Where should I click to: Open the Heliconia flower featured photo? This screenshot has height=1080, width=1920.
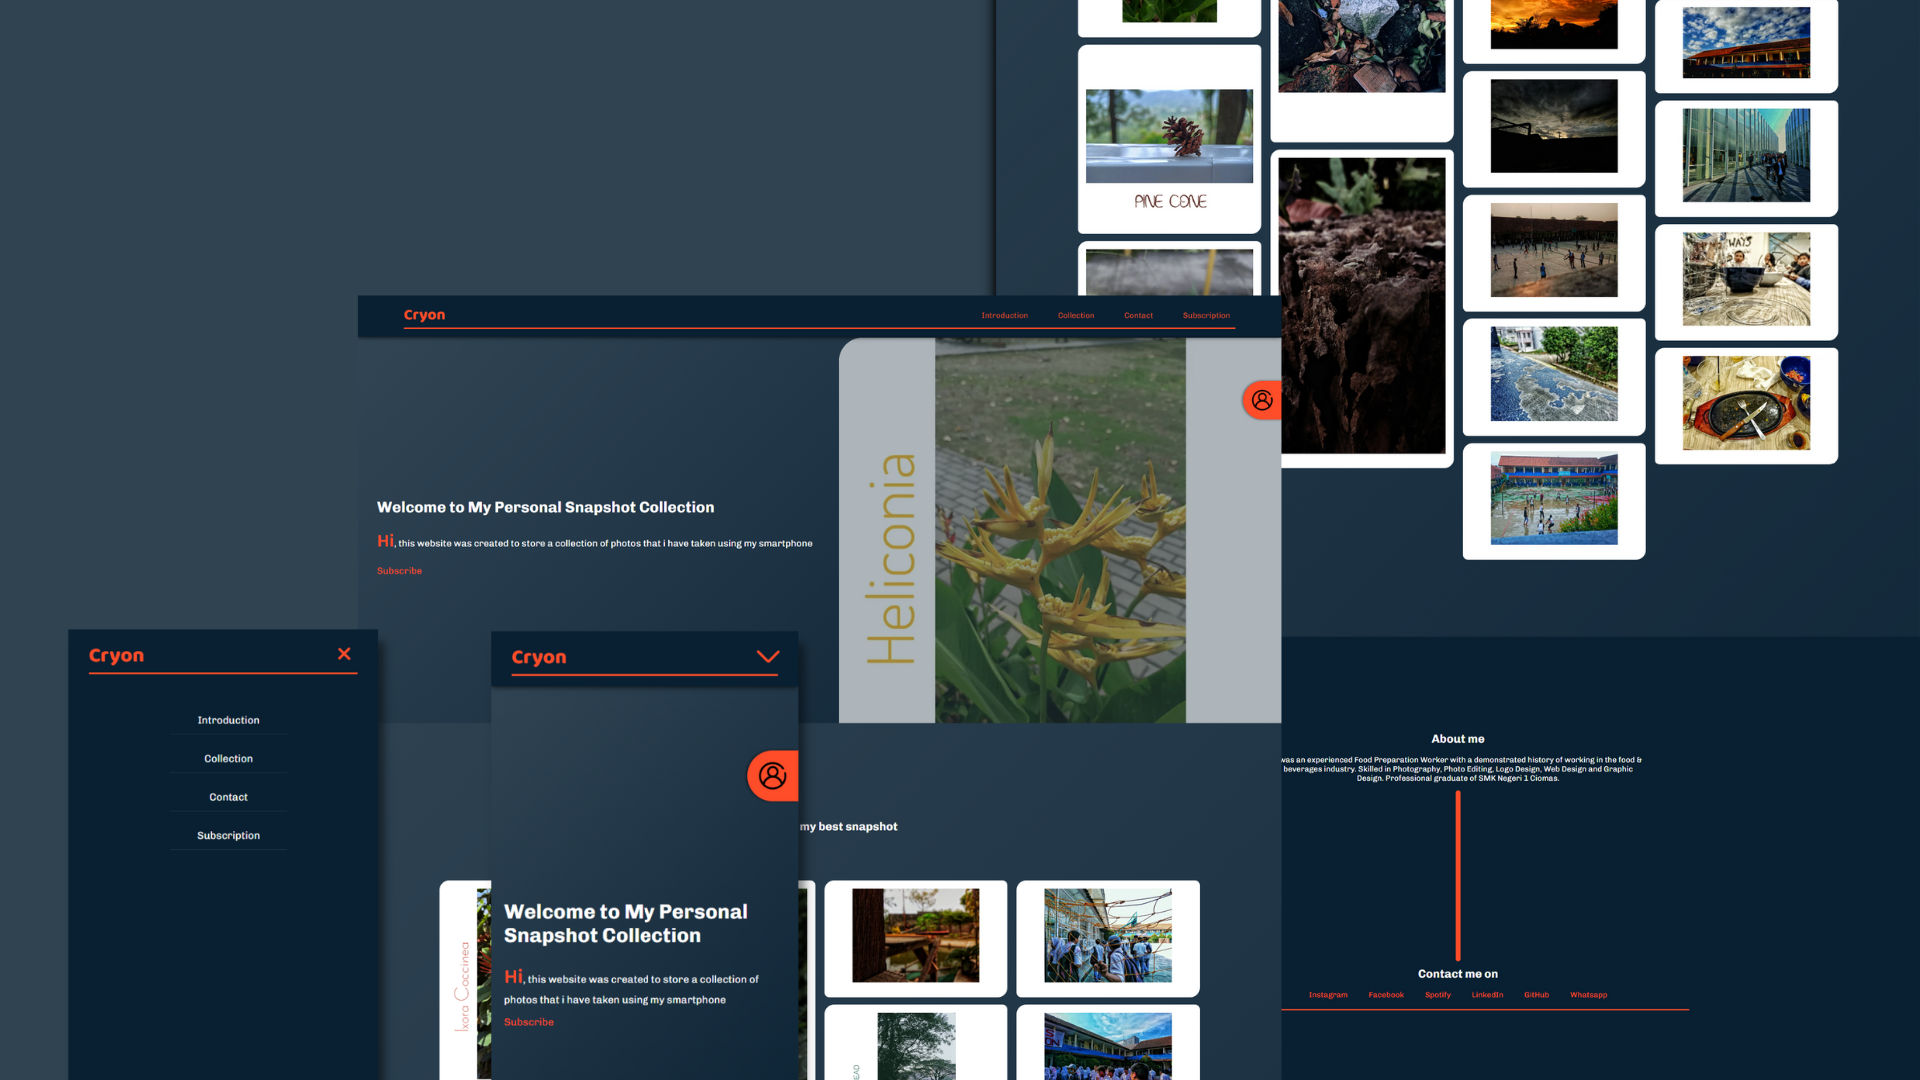click(1060, 530)
